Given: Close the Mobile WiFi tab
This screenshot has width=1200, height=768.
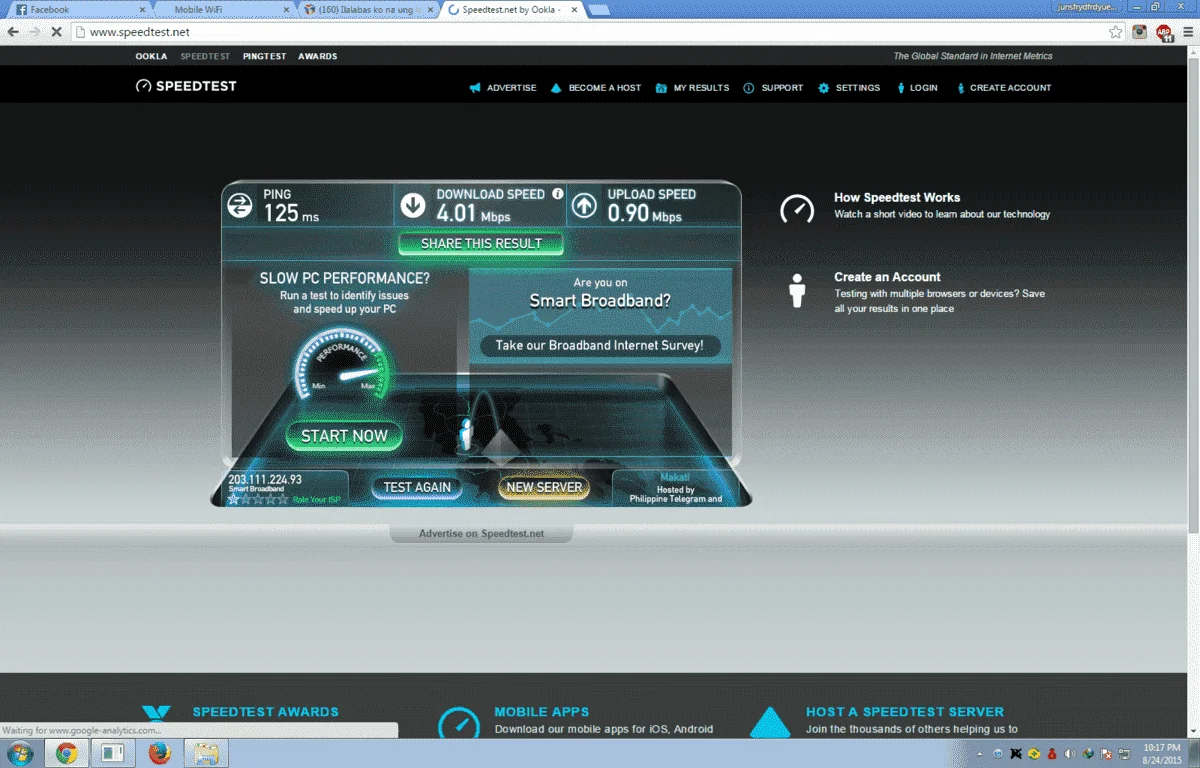Looking at the screenshot, I should point(285,9).
